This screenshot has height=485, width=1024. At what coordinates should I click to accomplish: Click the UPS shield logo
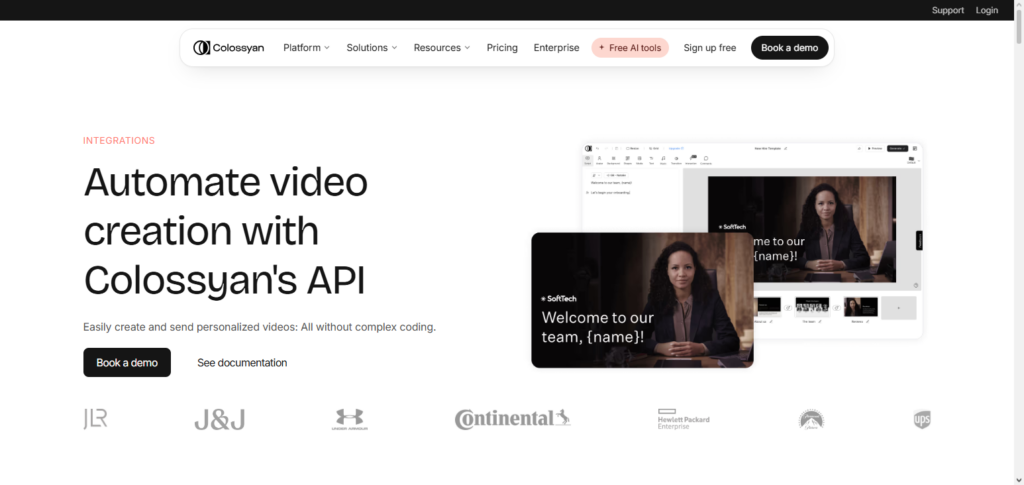(x=922, y=419)
